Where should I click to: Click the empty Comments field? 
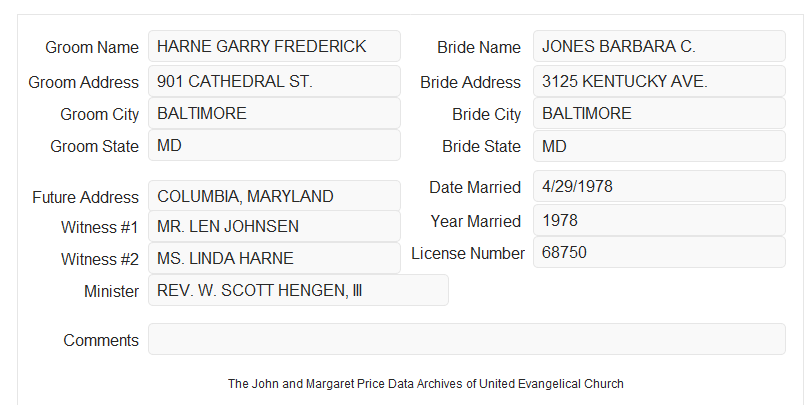coord(467,339)
